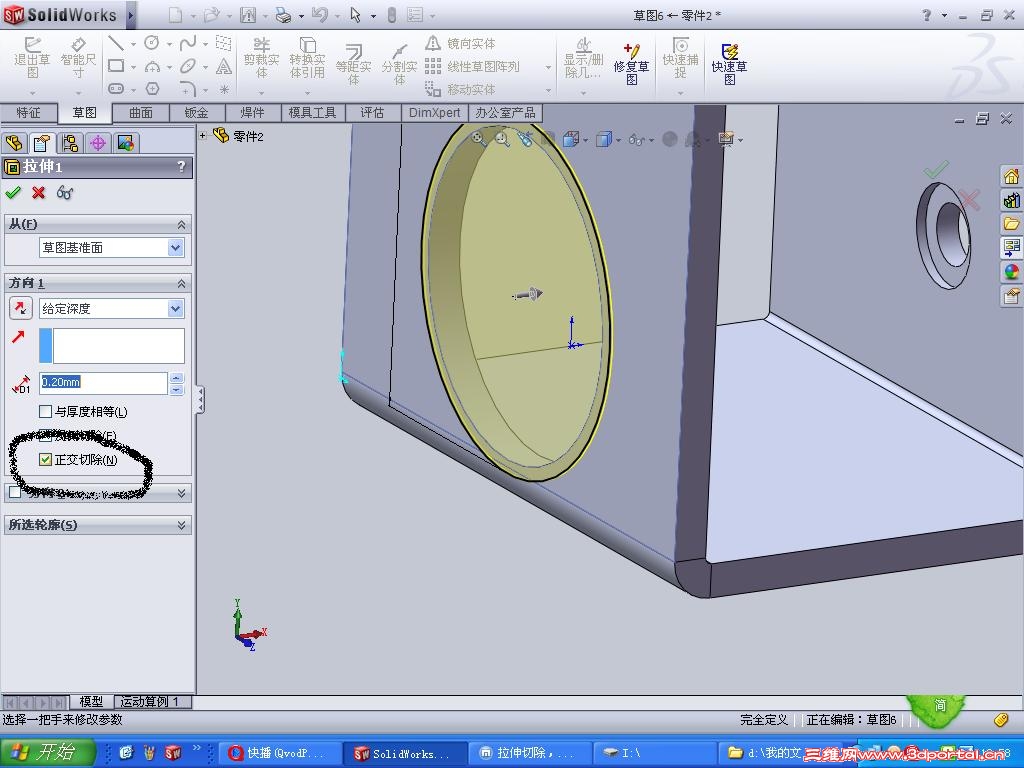Open 给定深度 end condition dropdown
Viewport: 1024px width, 768px height.
click(175, 308)
